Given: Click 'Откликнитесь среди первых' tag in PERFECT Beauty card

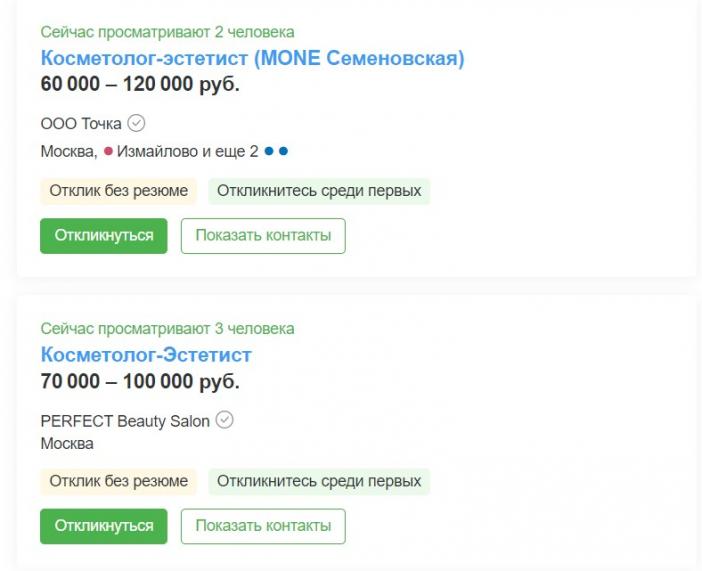Looking at the screenshot, I should (319, 481).
